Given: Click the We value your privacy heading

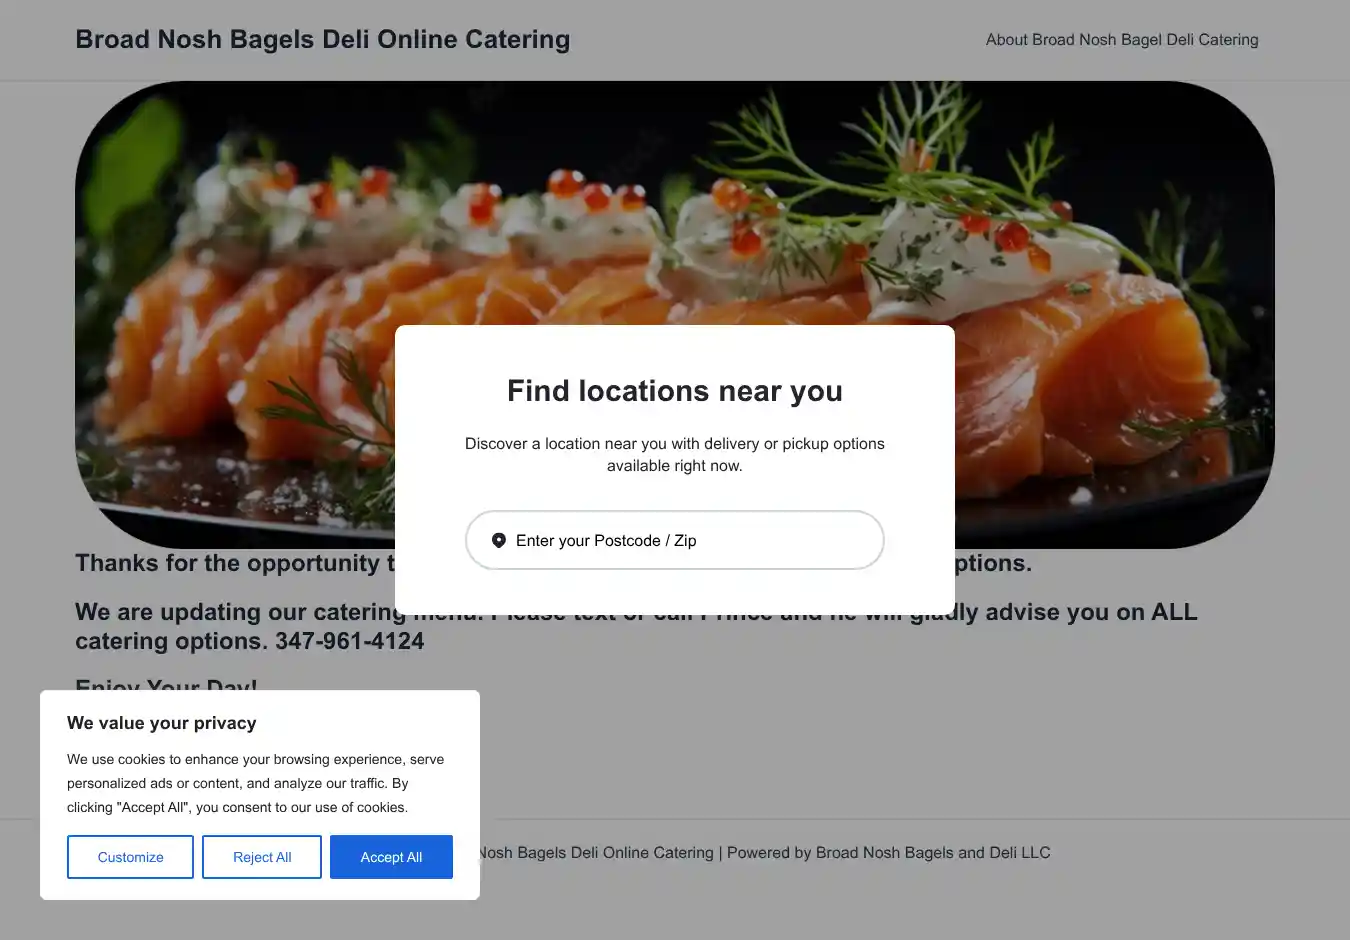Looking at the screenshot, I should click(x=162, y=723).
